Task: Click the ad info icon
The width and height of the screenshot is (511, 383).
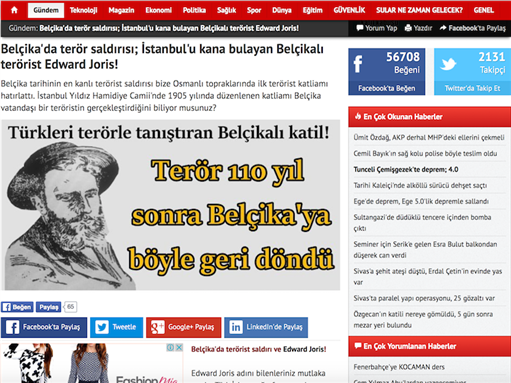Action: pyautogui.click(x=170, y=347)
